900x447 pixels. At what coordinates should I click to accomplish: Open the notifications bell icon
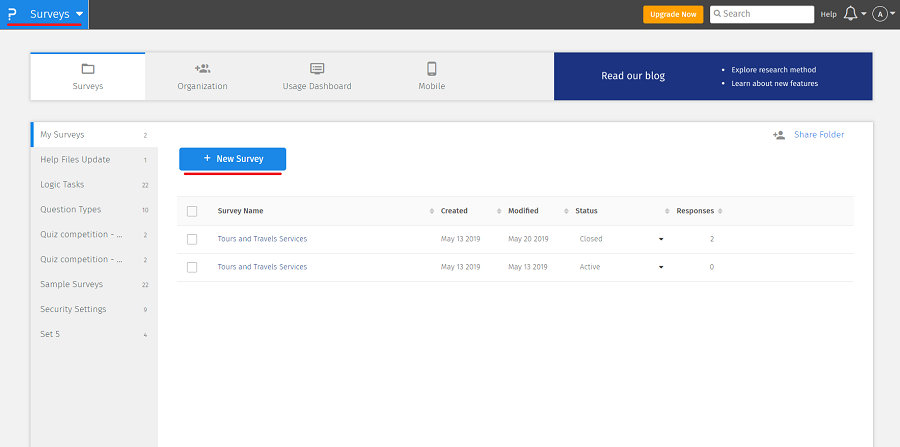[851, 14]
